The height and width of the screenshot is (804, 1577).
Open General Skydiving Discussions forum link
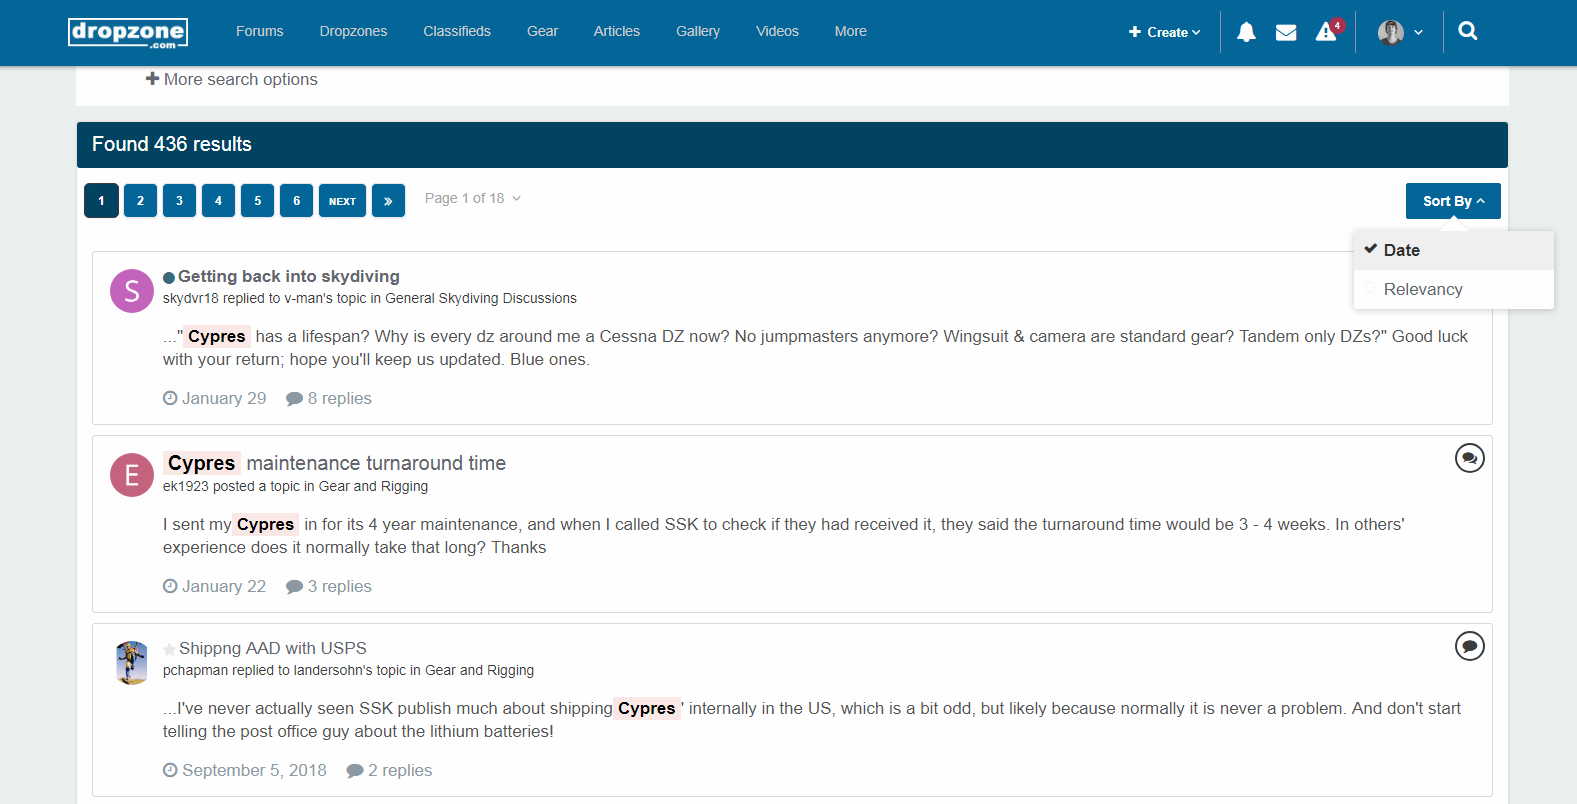pyautogui.click(x=481, y=298)
